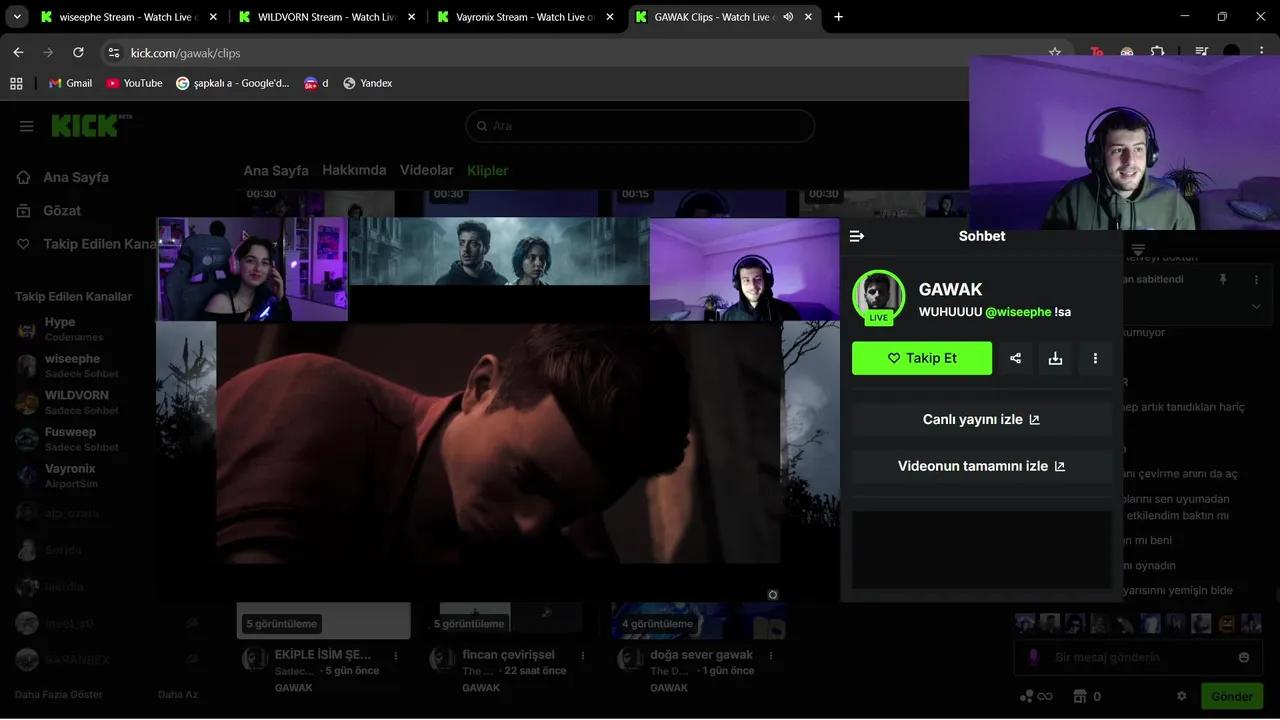Open the YouTube bookmark

pos(134,83)
